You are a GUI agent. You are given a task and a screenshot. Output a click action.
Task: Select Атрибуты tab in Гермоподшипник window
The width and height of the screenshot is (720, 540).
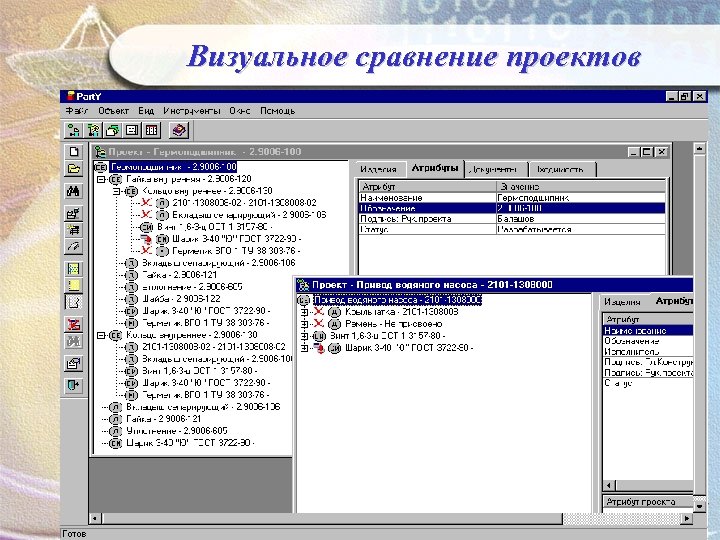click(x=435, y=168)
